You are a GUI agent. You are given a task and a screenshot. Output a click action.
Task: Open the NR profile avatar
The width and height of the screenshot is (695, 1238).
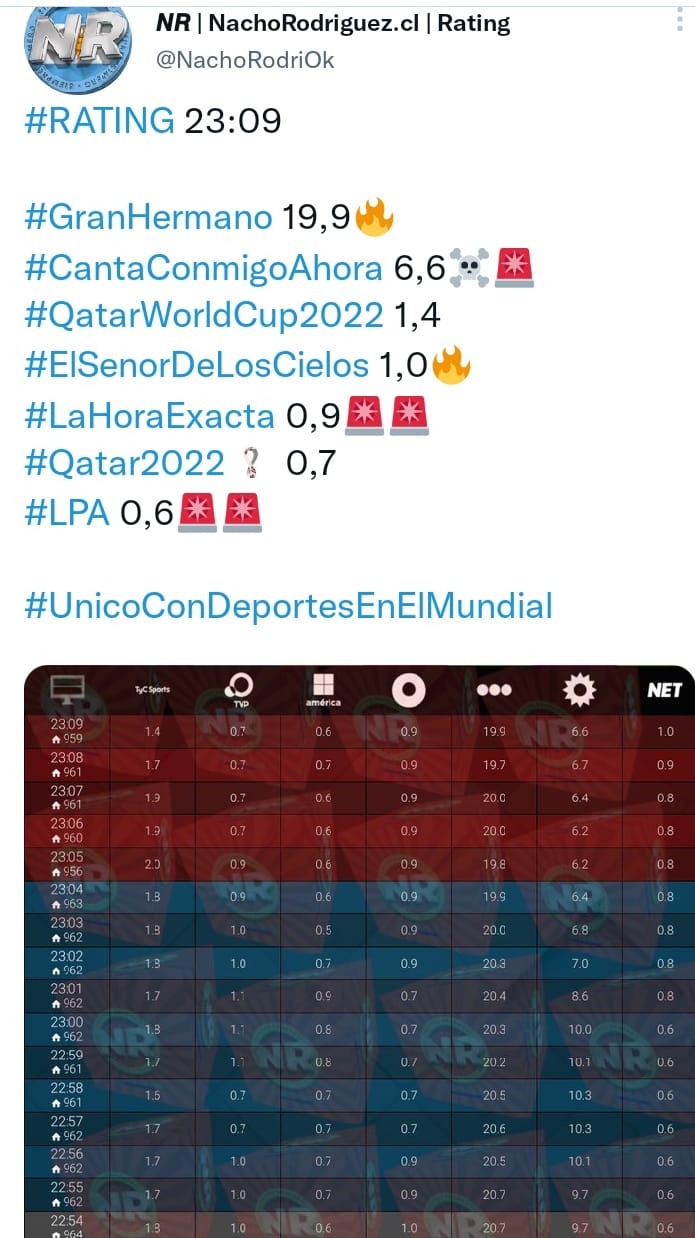tap(78, 46)
